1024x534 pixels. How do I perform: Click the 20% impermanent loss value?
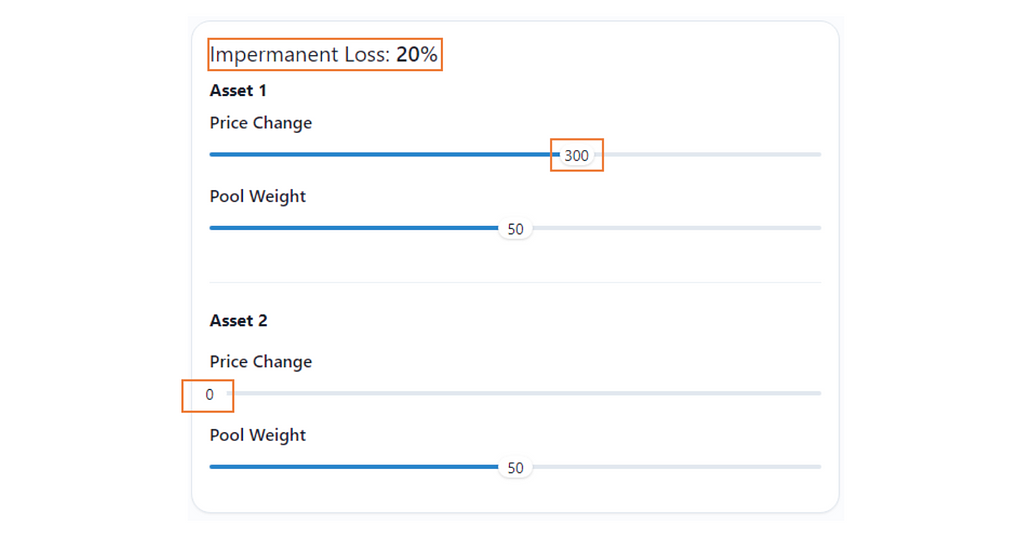(x=417, y=55)
